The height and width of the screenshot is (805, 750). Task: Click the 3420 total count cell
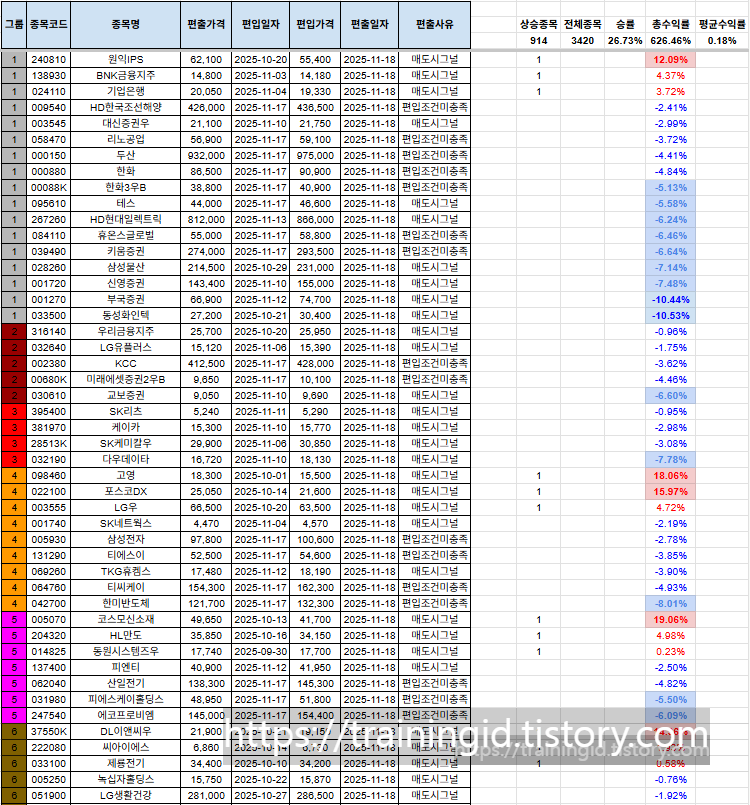point(583,41)
